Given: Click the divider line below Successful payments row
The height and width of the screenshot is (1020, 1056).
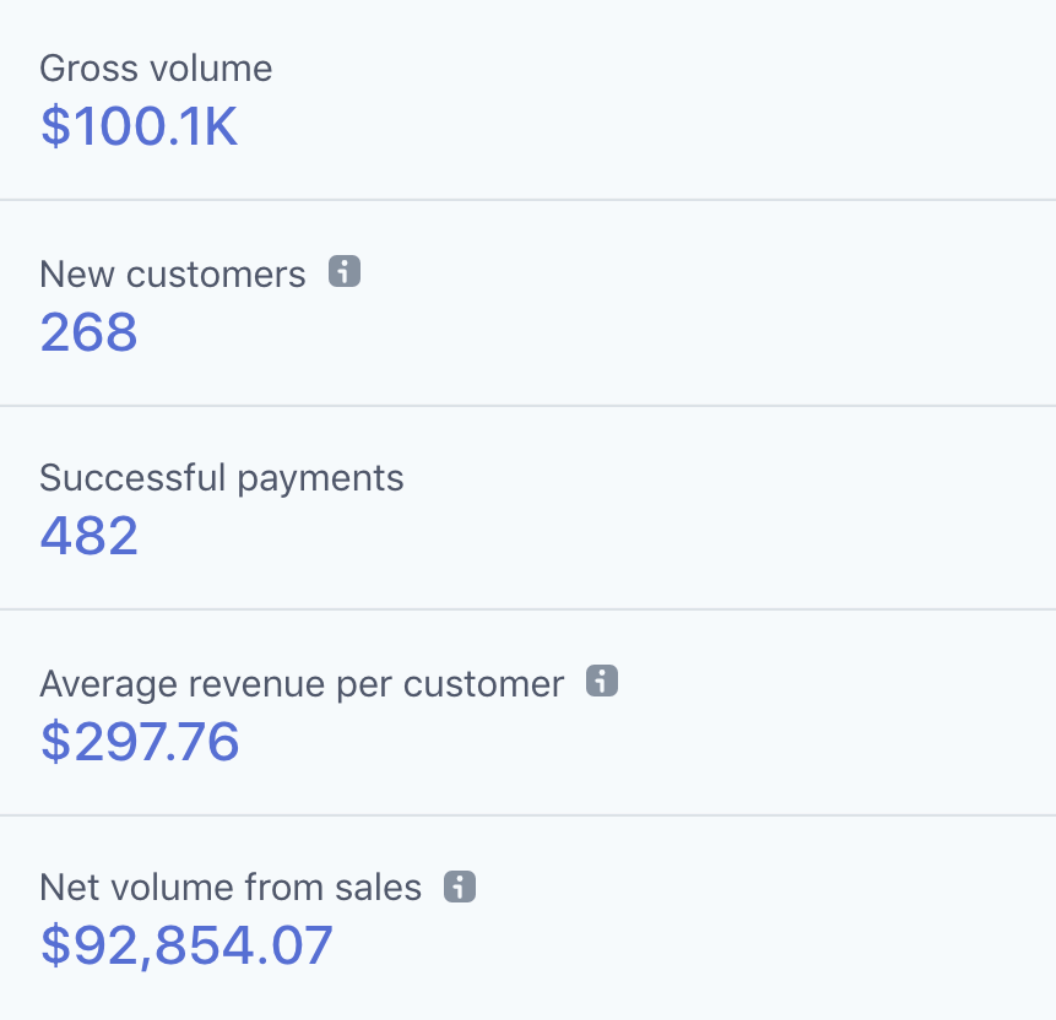Looking at the screenshot, I should point(528,609).
